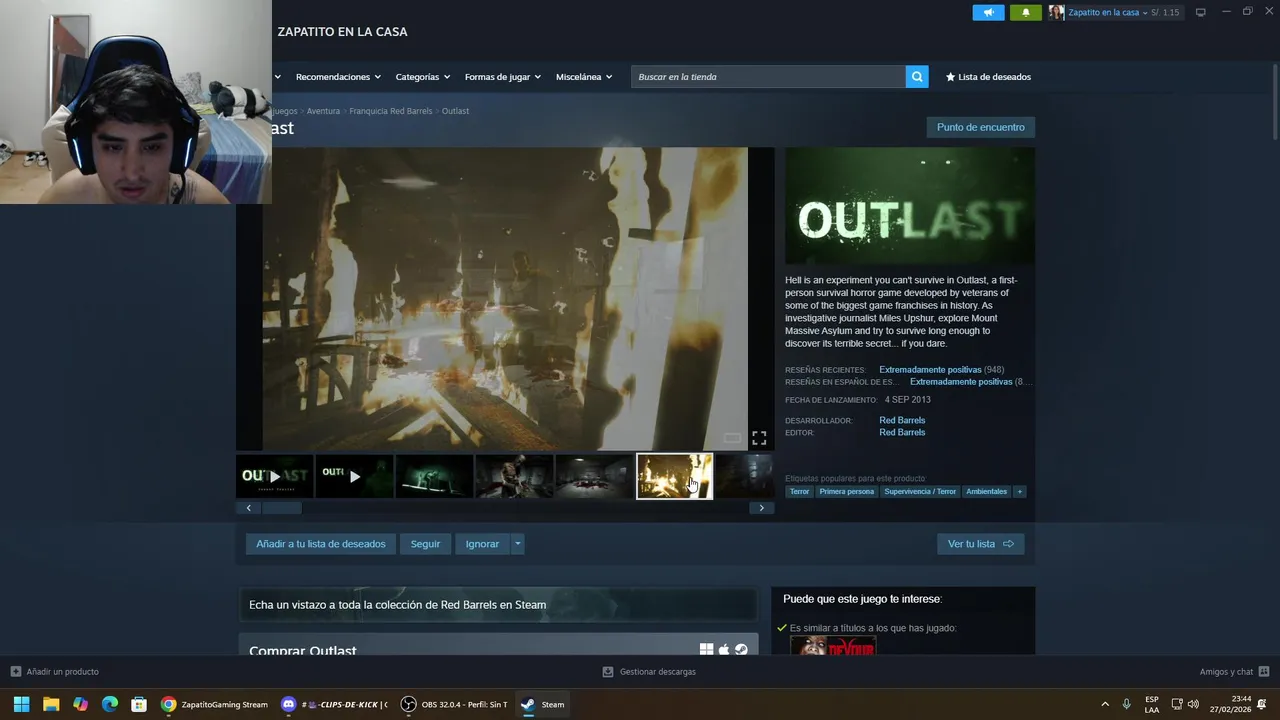Open the volume tray icon

1193,704
